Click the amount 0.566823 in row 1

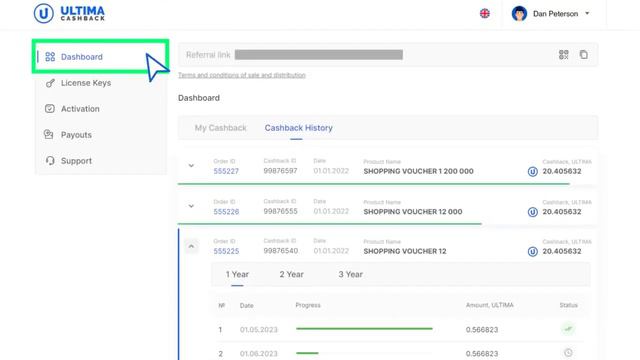click(x=482, y=329)
